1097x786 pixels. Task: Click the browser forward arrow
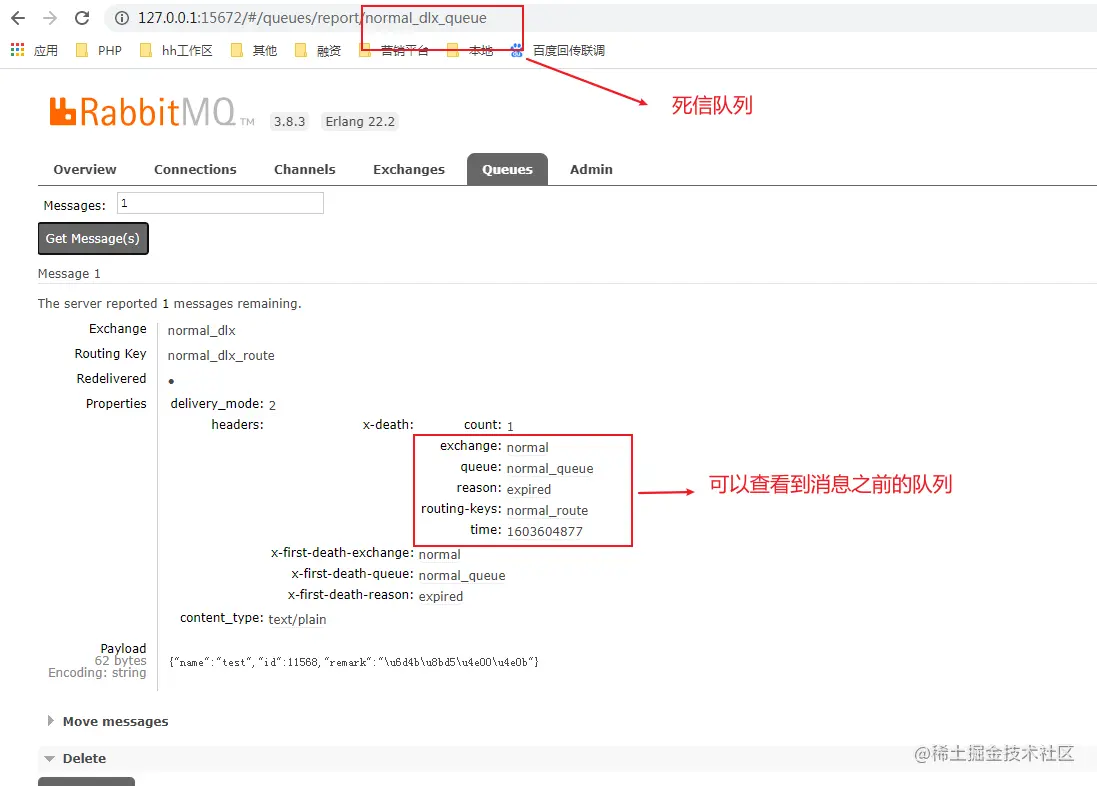(50, 18)
